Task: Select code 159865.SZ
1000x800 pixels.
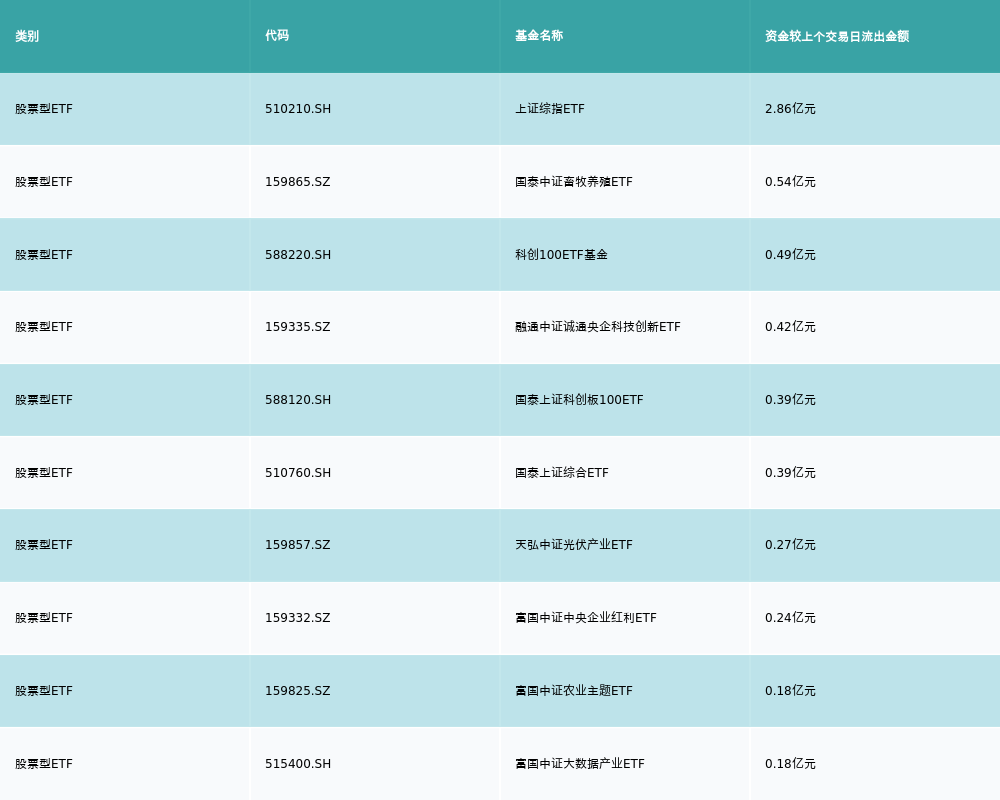Action: tap(298, 182)
